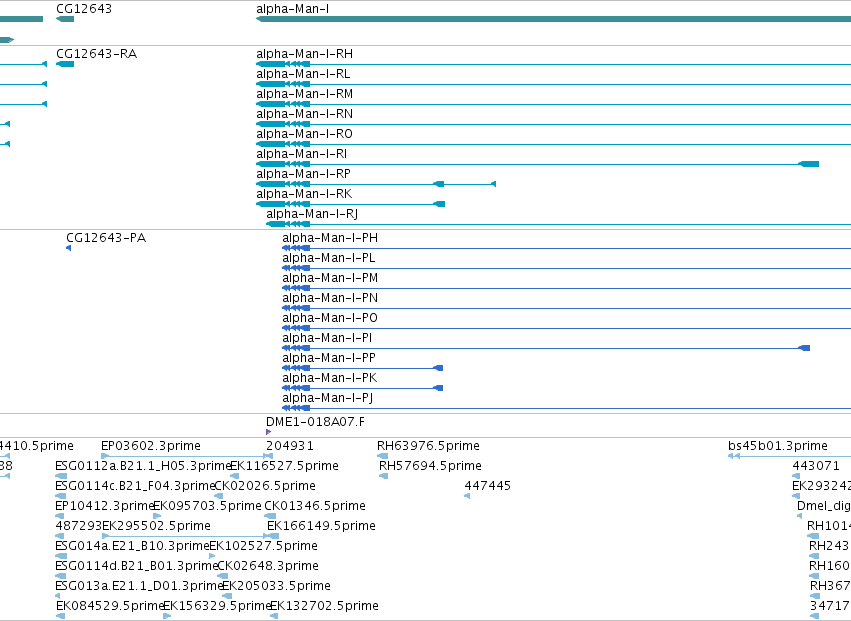Click EST label ESG014a.E21_B10.3prime
The image size is (851, 621).
click(132, 546)
